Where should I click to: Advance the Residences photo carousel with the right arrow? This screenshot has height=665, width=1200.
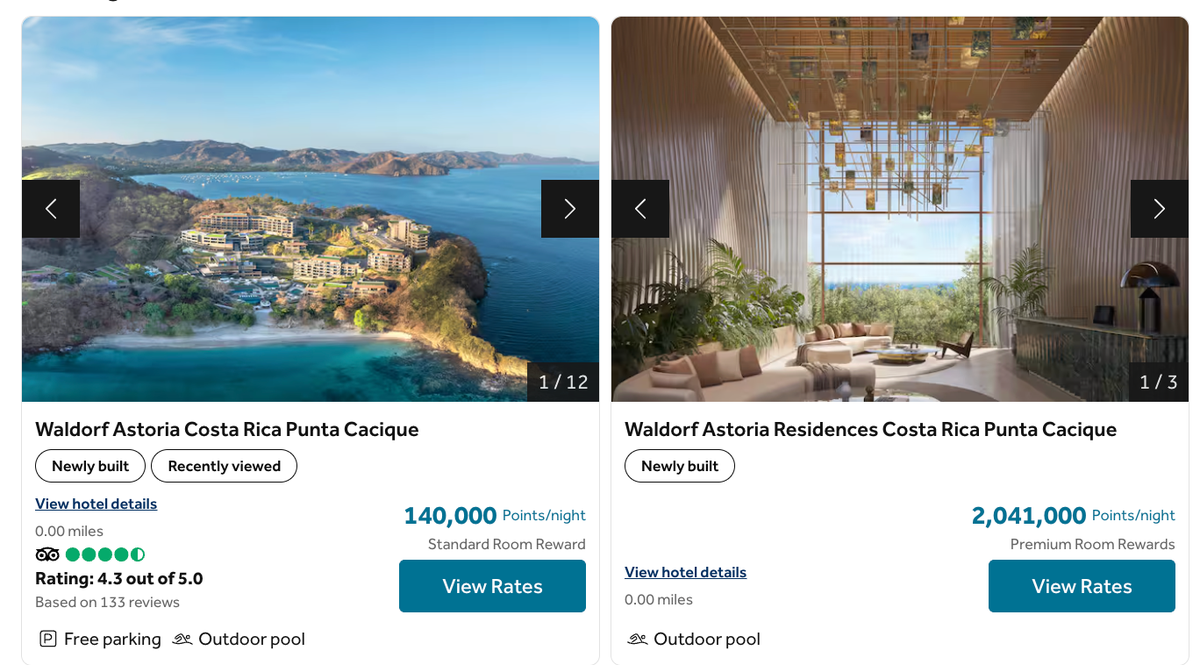click(1159, 208)
